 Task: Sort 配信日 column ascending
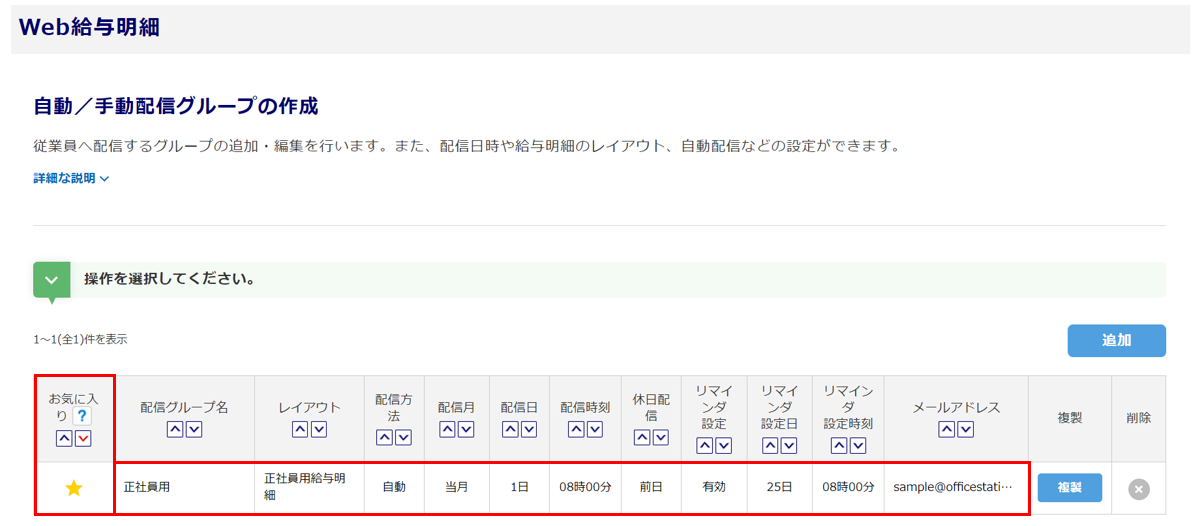point(510,430)
